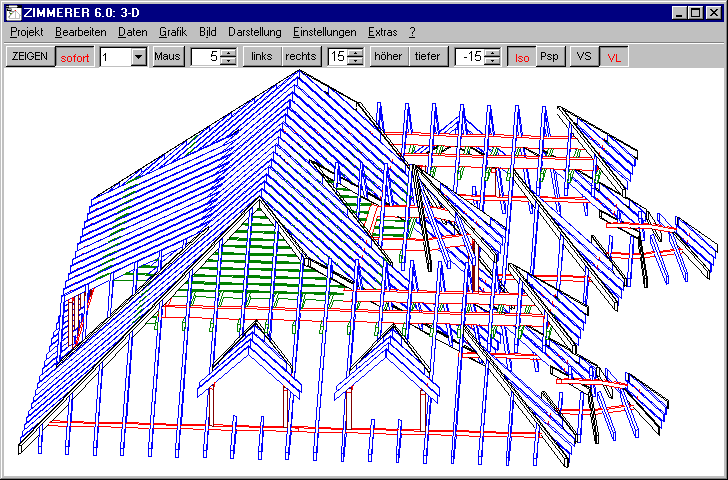Toggle the red sofort button
Screen dimensions: 728x480
[75, 57]
